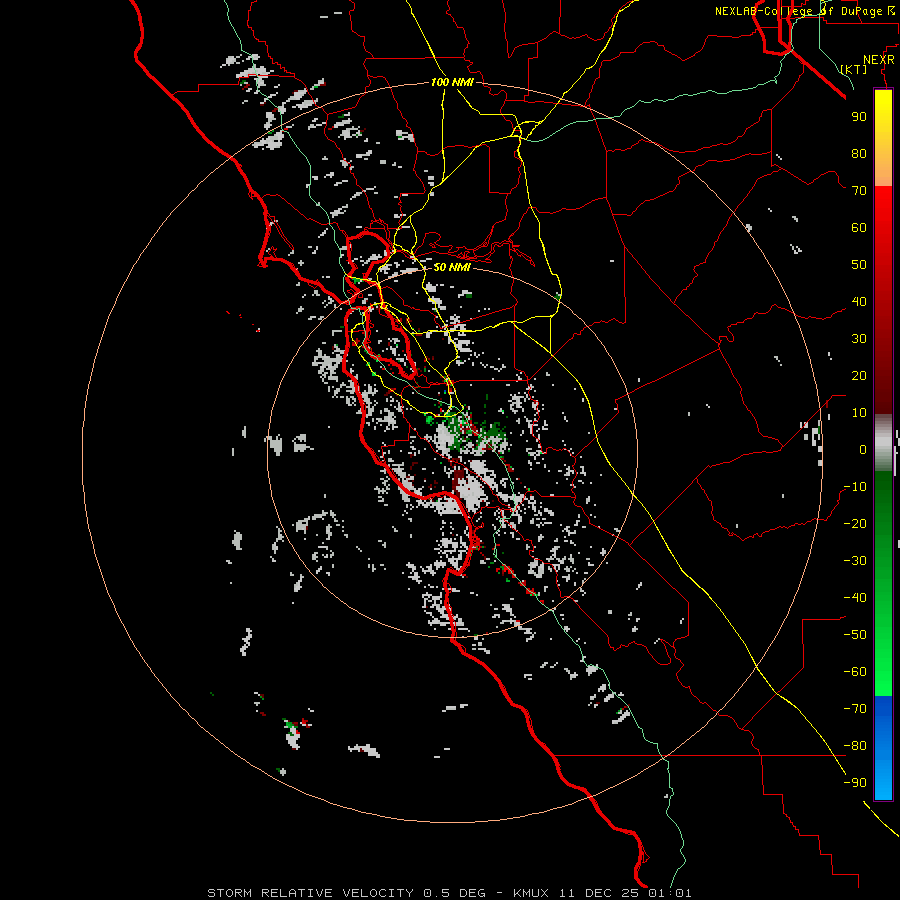Click the "50 NMI" range ring label
This screenshot has width=900, height=900.
coord(452,267)
